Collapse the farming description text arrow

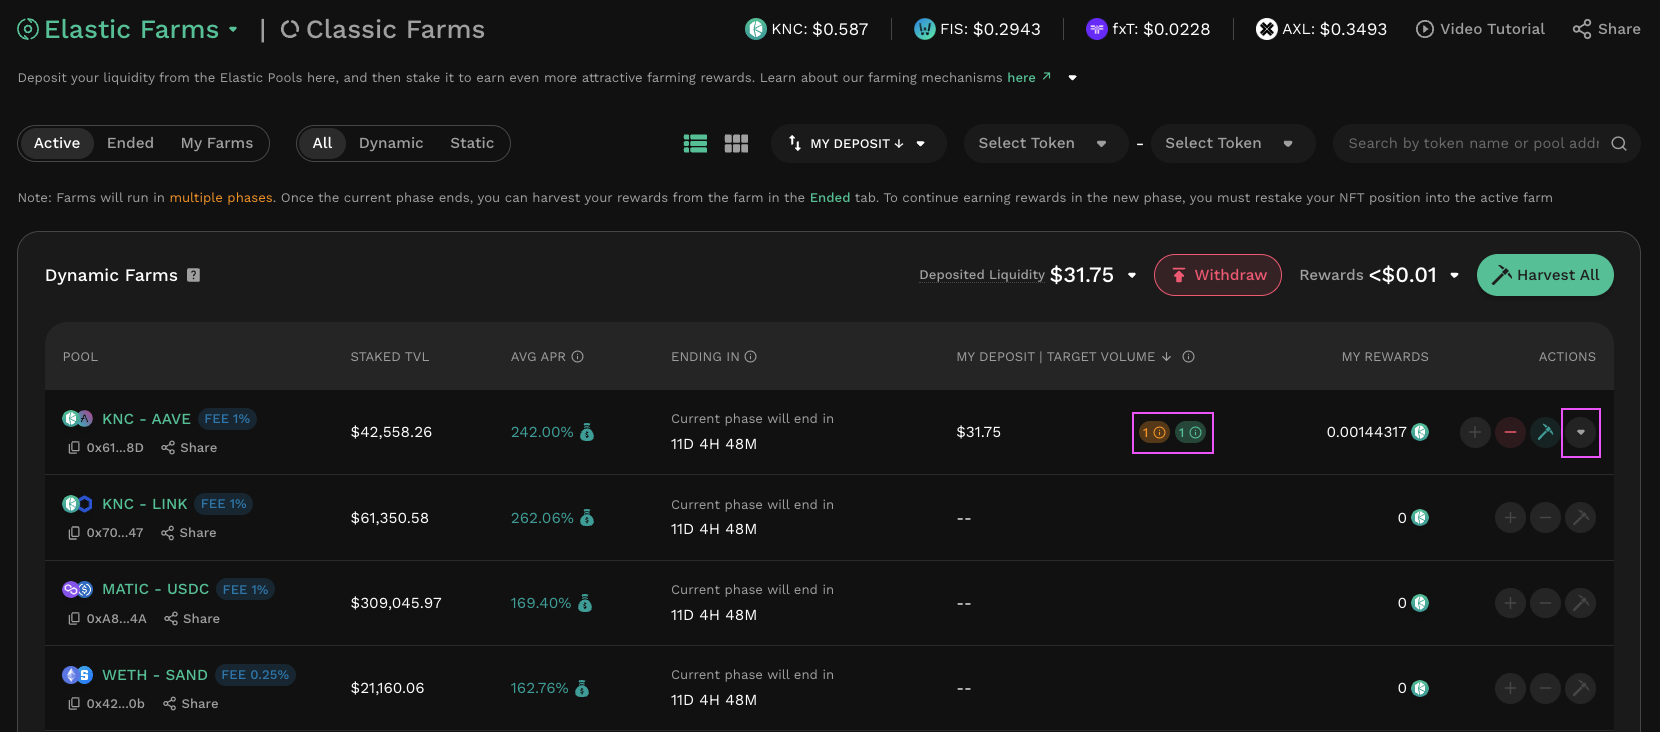[1073, 78]
